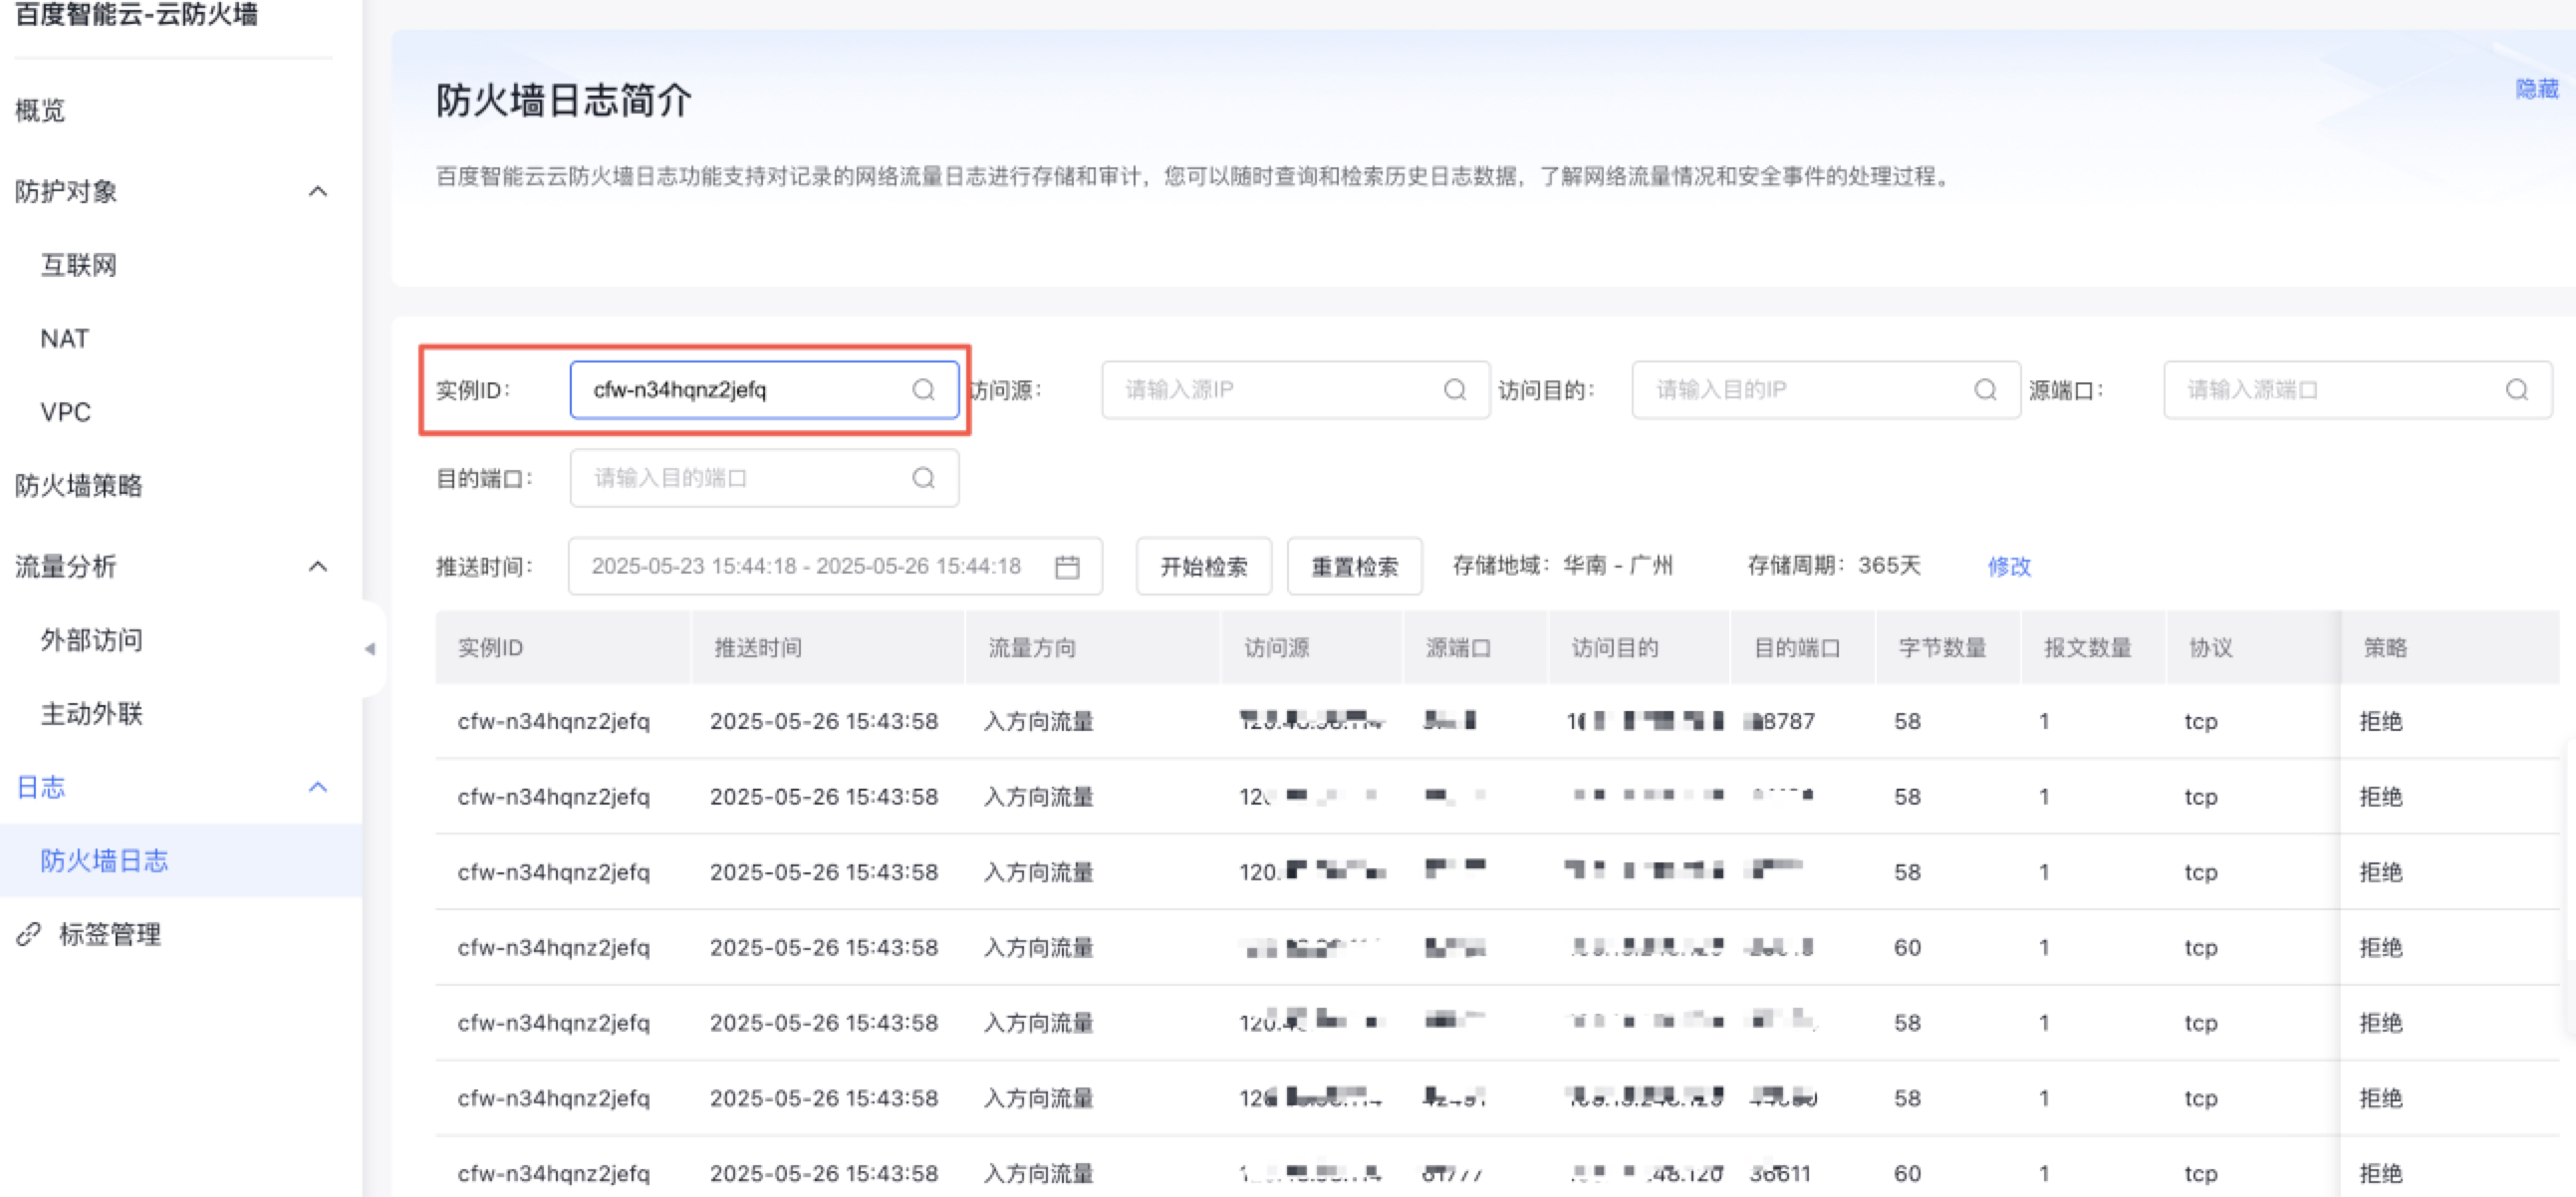2576x1197 pixels.
Task: Focus the 请输入目的IP input field
Action: (1826, 389)
